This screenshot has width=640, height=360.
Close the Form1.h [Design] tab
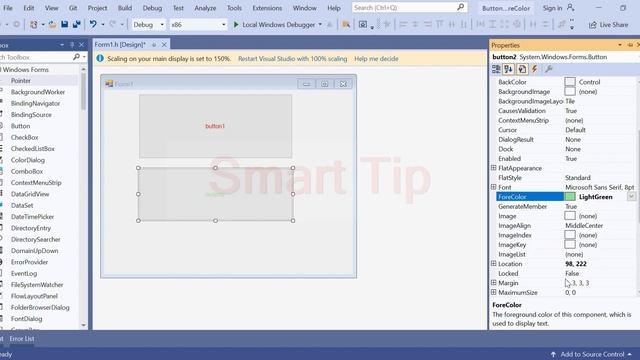coord(164,44)
